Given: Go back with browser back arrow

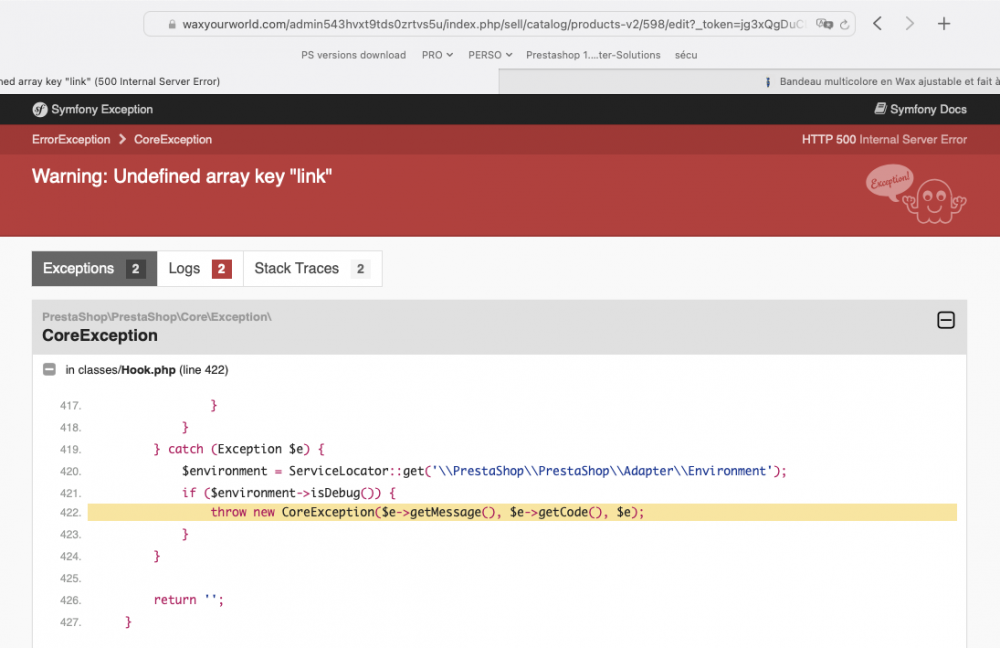Looking at the screenshot, I should [878, 24].
